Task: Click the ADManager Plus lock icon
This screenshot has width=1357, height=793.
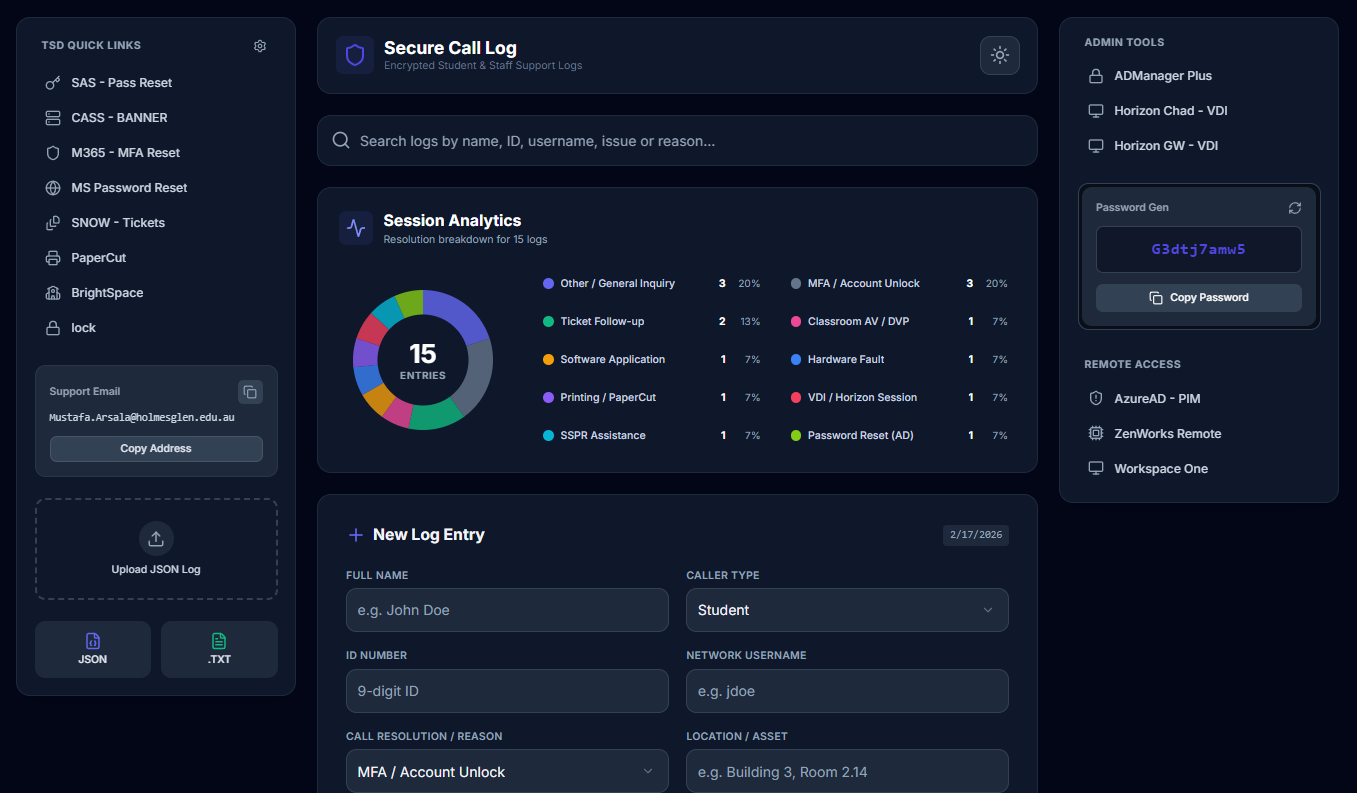Action: click(1096, 75)
